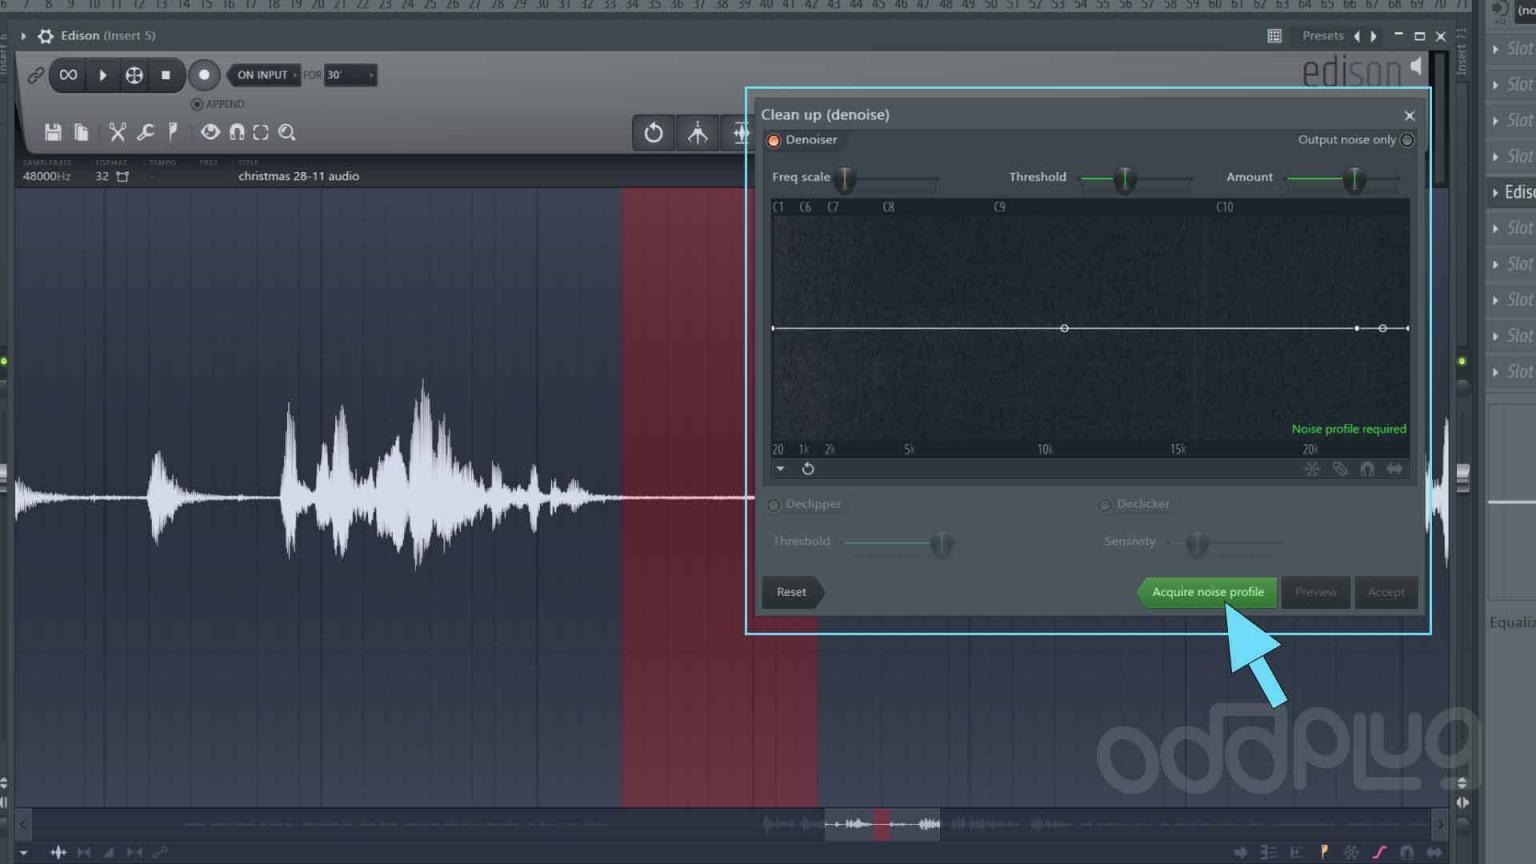Select the scissors cut tool in Edison toolbar
Screen dimensions: 1536x864
117,132
